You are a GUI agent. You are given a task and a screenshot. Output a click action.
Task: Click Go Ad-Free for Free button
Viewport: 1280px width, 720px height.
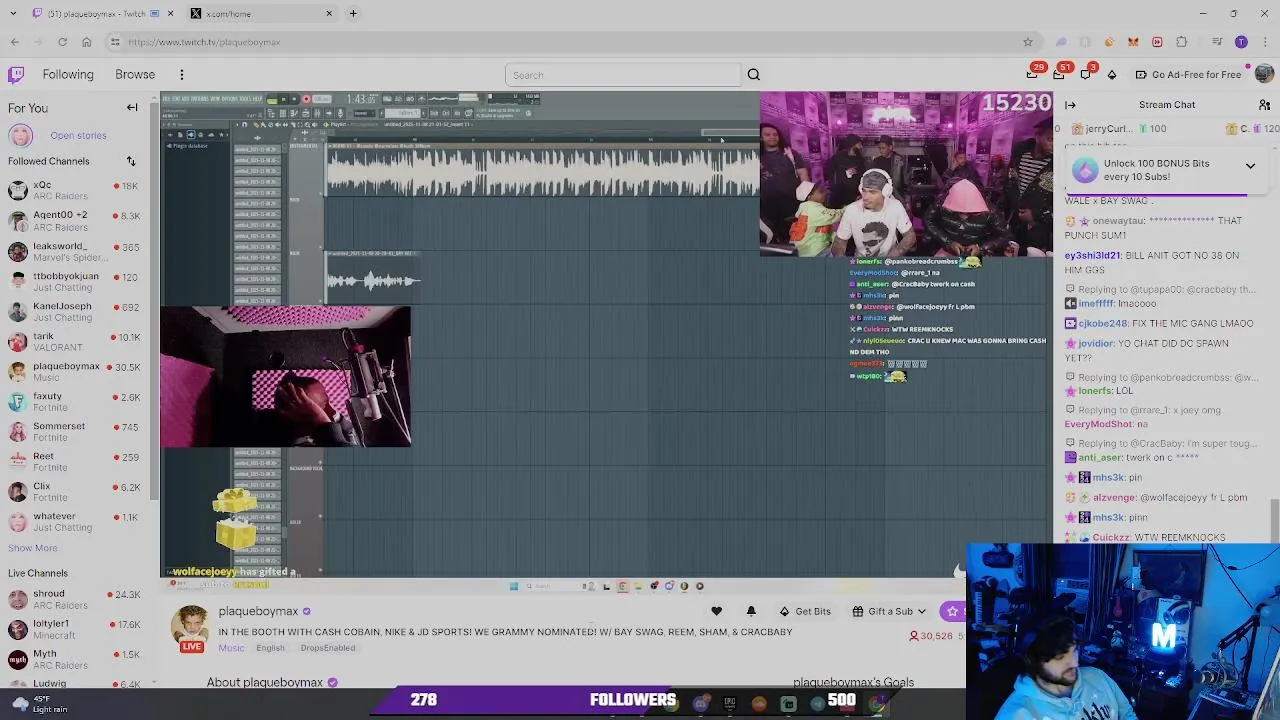[x=1188, y=75]
